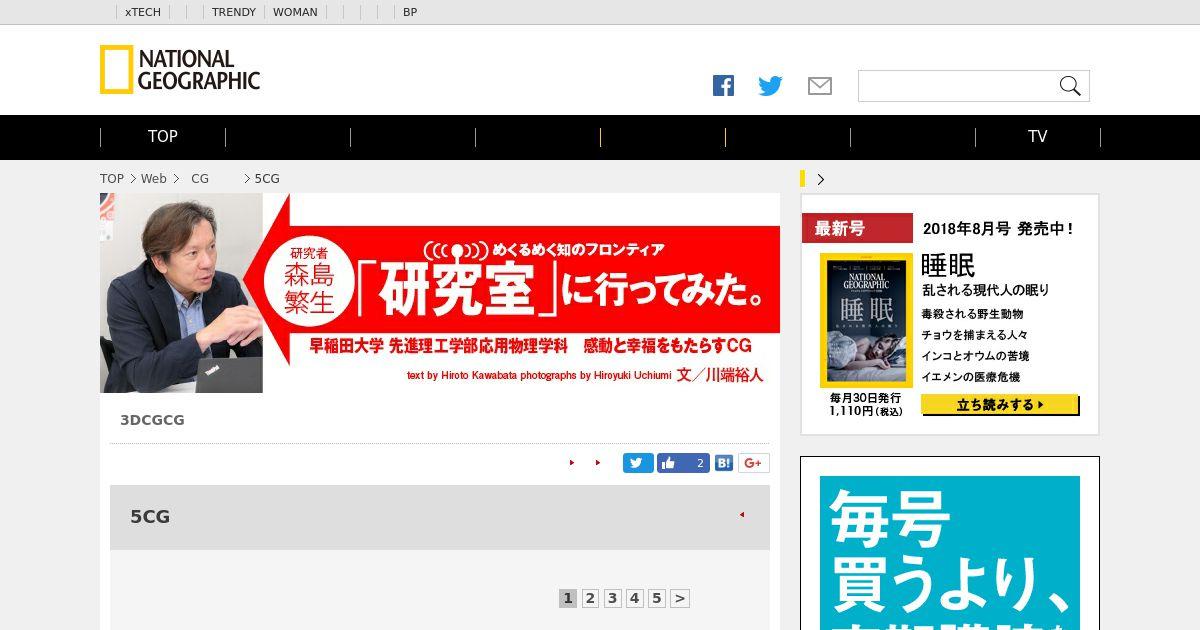Click the red arrow nearest the tweet button
Image resolution: width=1200 pixels, height=630 pixels.
[x=598, y=463]
